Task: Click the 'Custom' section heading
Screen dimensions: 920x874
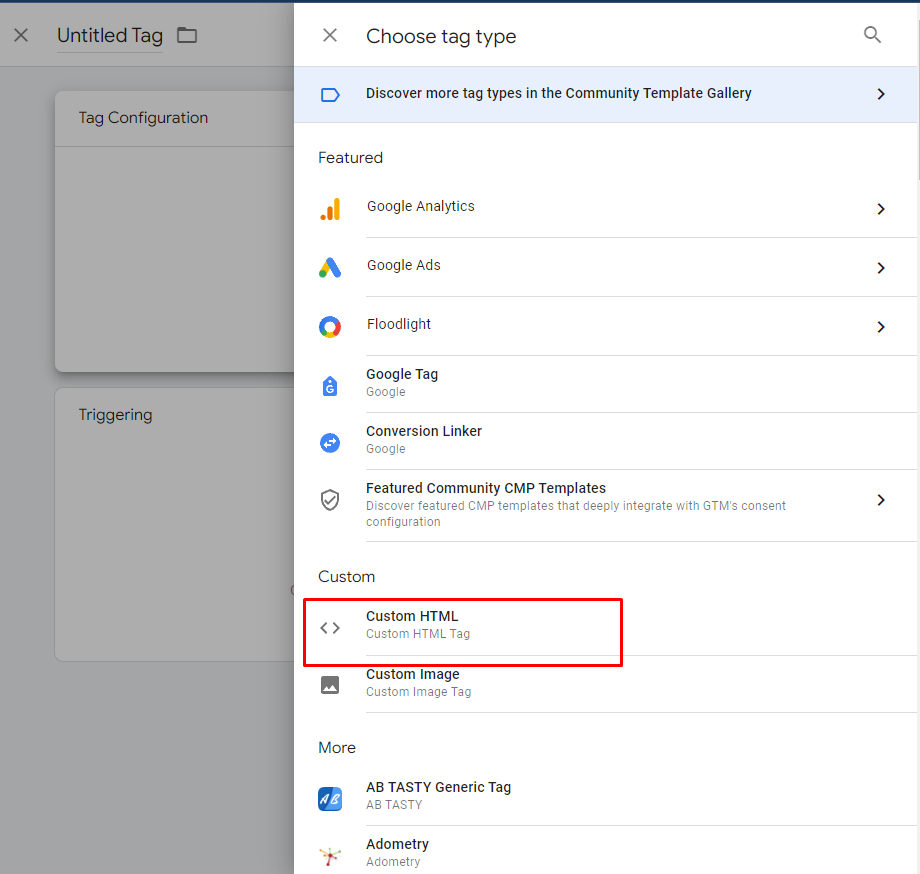Action: pos(346,577)
